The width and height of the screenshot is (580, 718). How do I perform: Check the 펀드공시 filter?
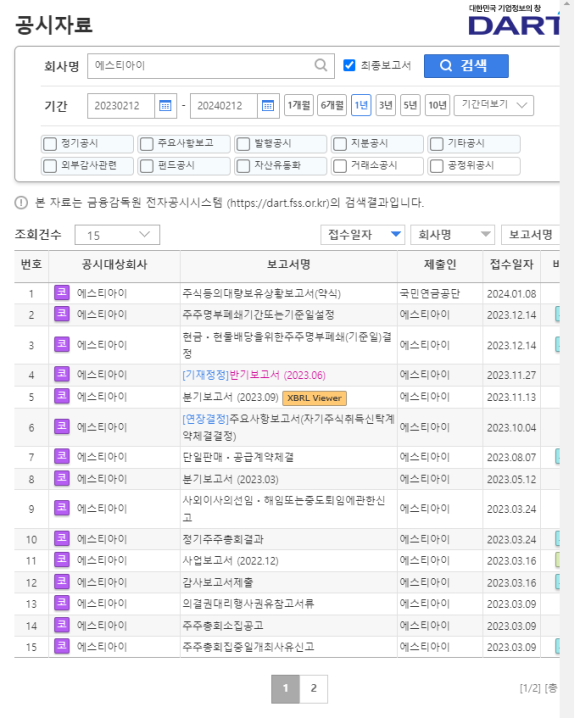click(146, 166)
